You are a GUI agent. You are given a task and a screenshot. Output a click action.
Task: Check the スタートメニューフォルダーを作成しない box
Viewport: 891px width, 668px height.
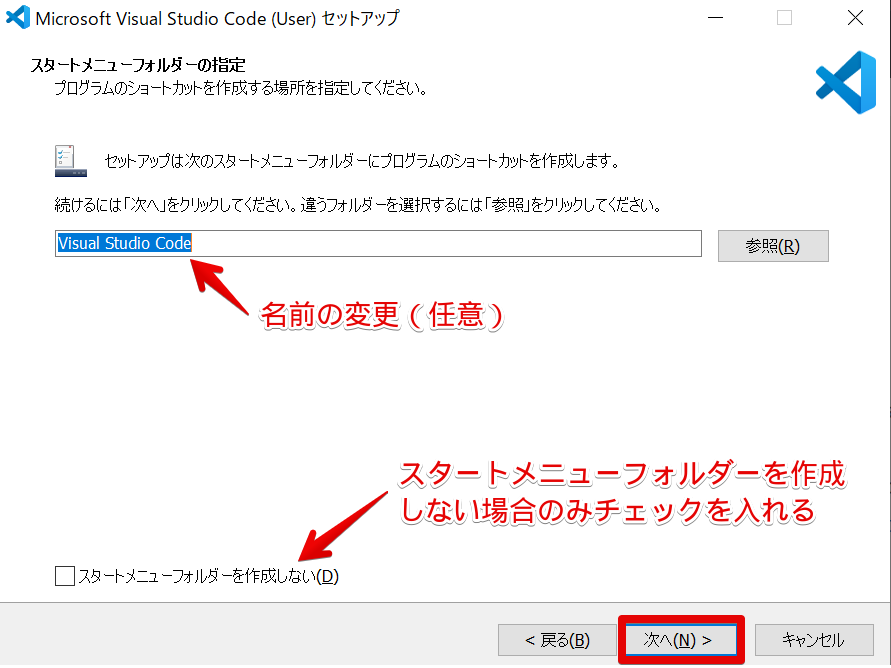point(65,576)
